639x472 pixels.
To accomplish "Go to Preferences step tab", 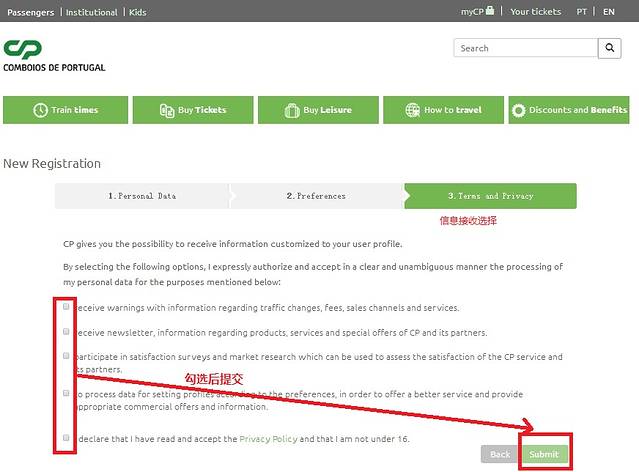I will [316, 196].
